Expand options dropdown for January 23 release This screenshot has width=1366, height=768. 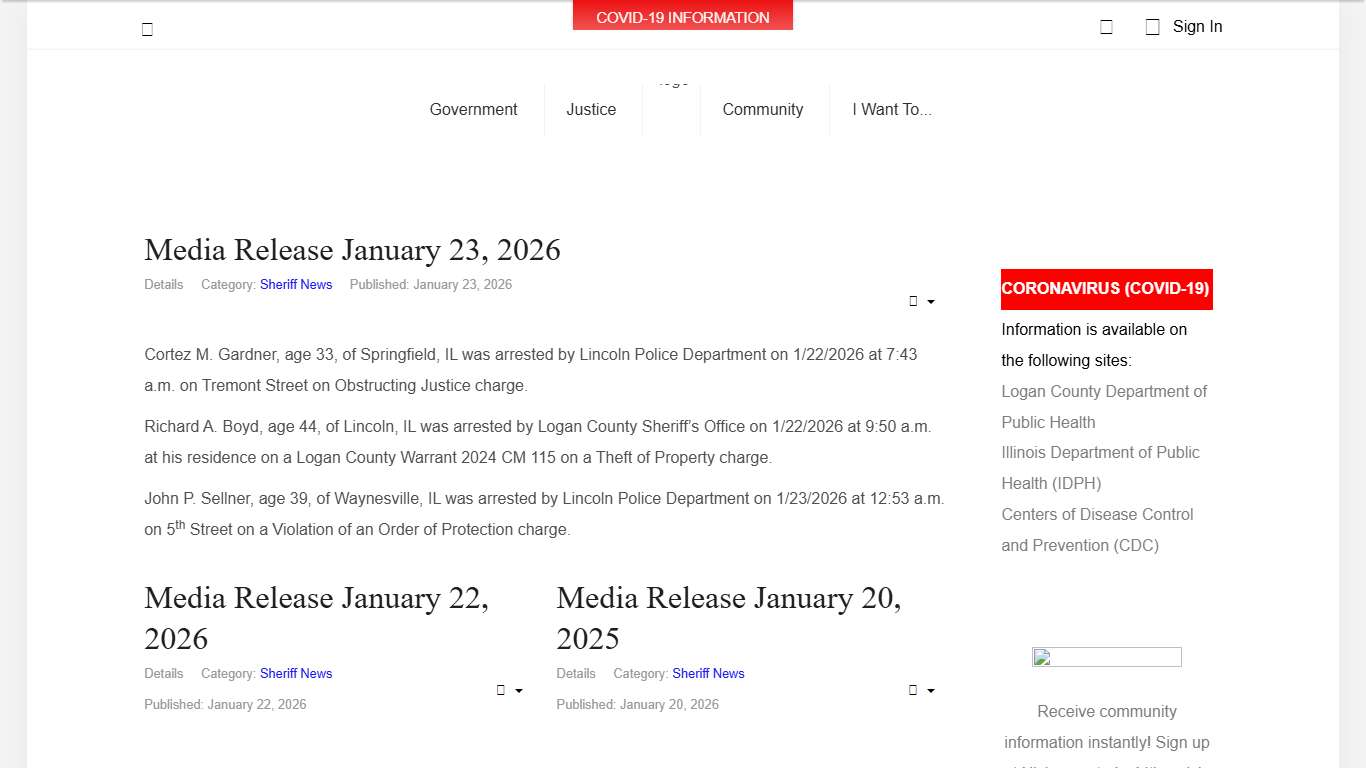pos(921,301)
